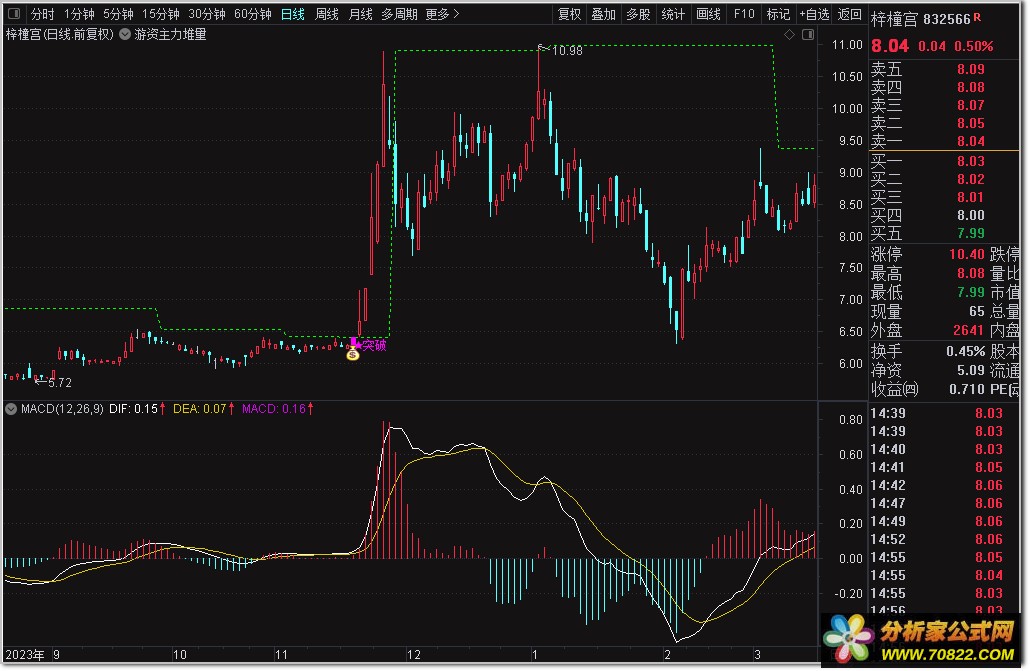Click the 14:47 trade tick row
Screen dimensions: 1031x671
pos(944,503)
